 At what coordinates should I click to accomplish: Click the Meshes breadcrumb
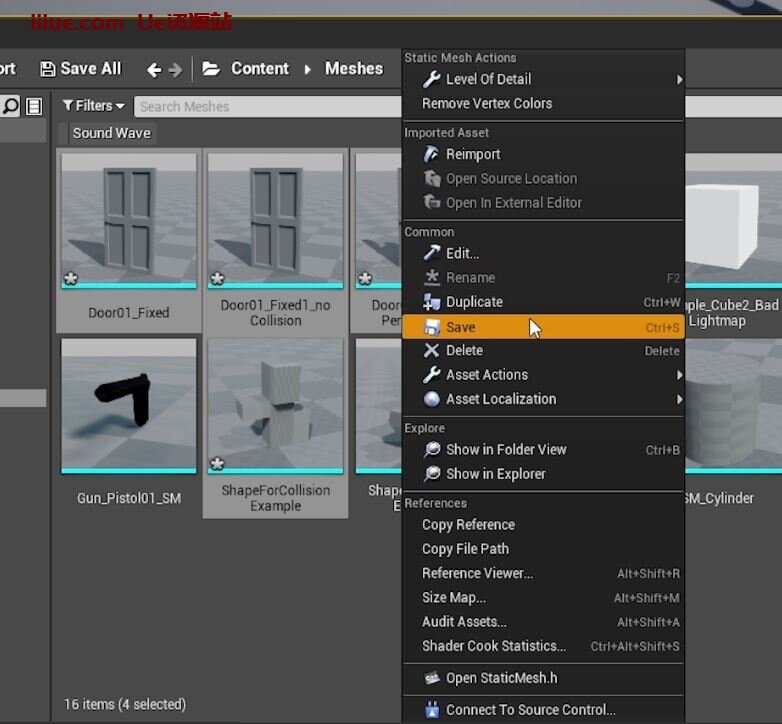pos(354,69)
